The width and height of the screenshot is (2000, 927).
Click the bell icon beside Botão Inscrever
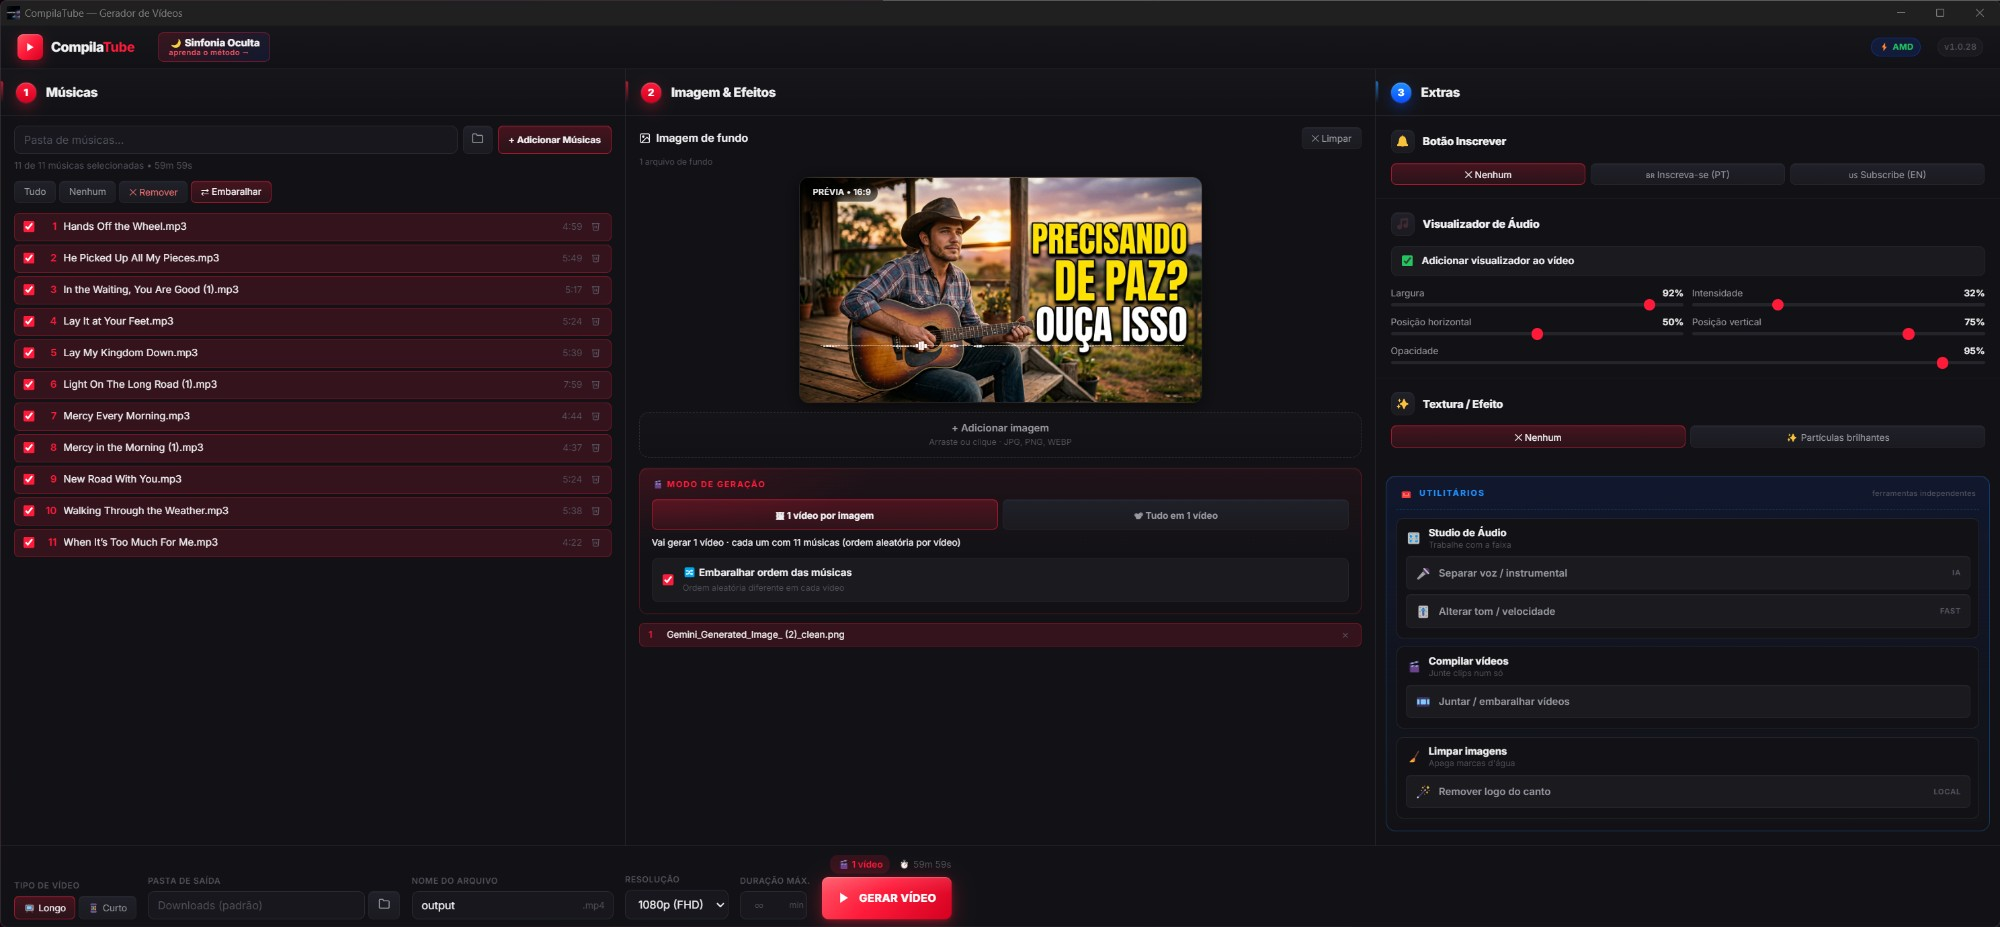(1402, 141)
